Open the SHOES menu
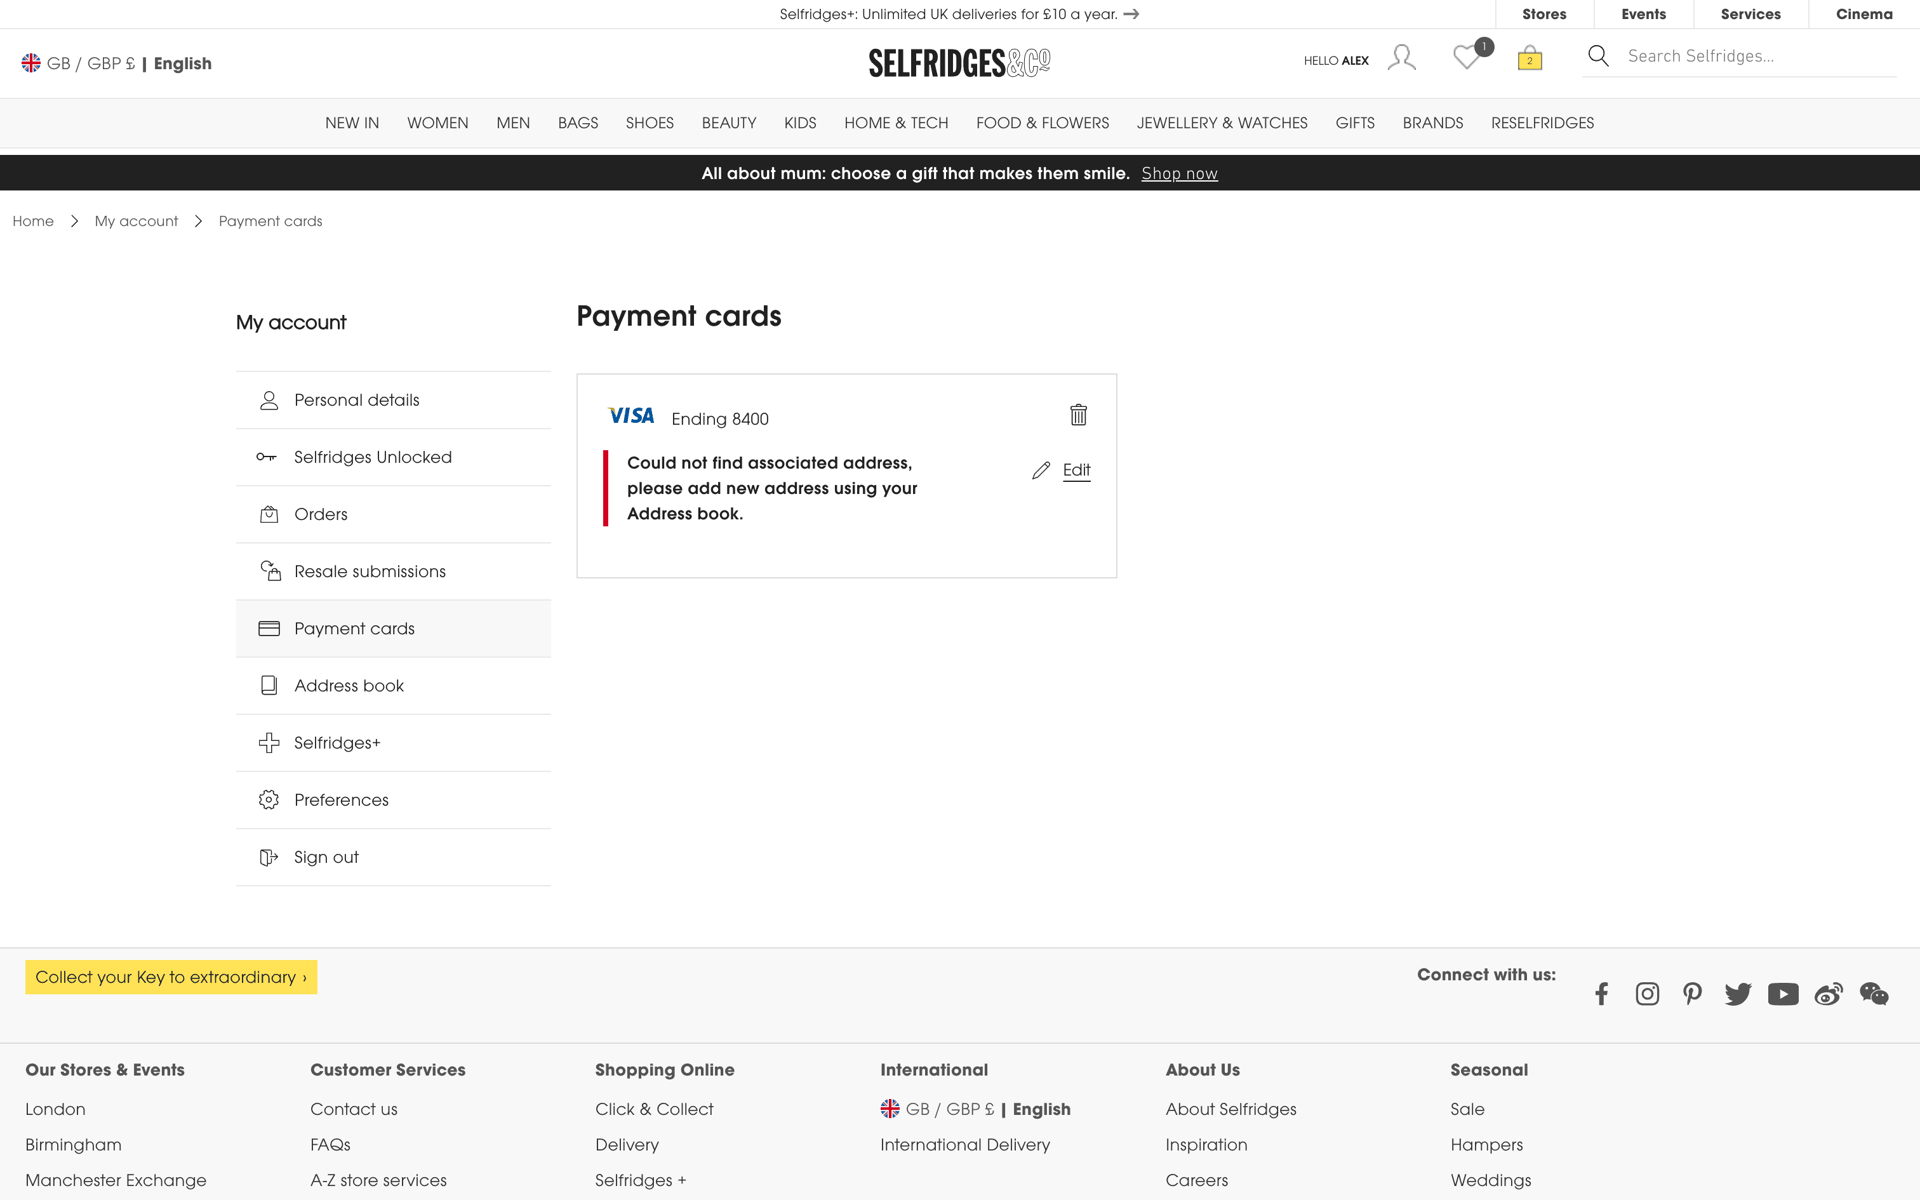 click(650, 123)
